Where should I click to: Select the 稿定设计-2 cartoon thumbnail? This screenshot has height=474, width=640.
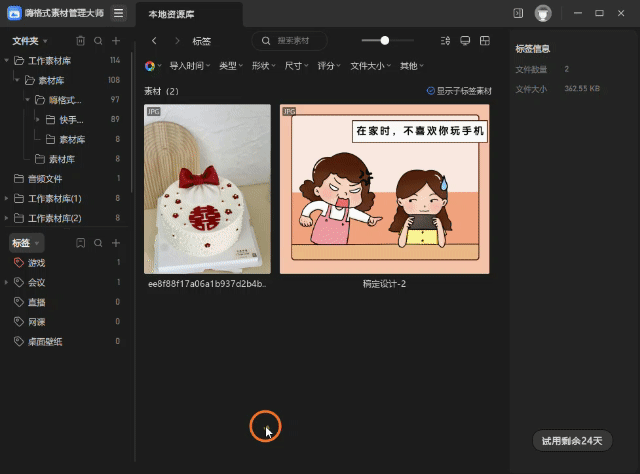(384, 189)
